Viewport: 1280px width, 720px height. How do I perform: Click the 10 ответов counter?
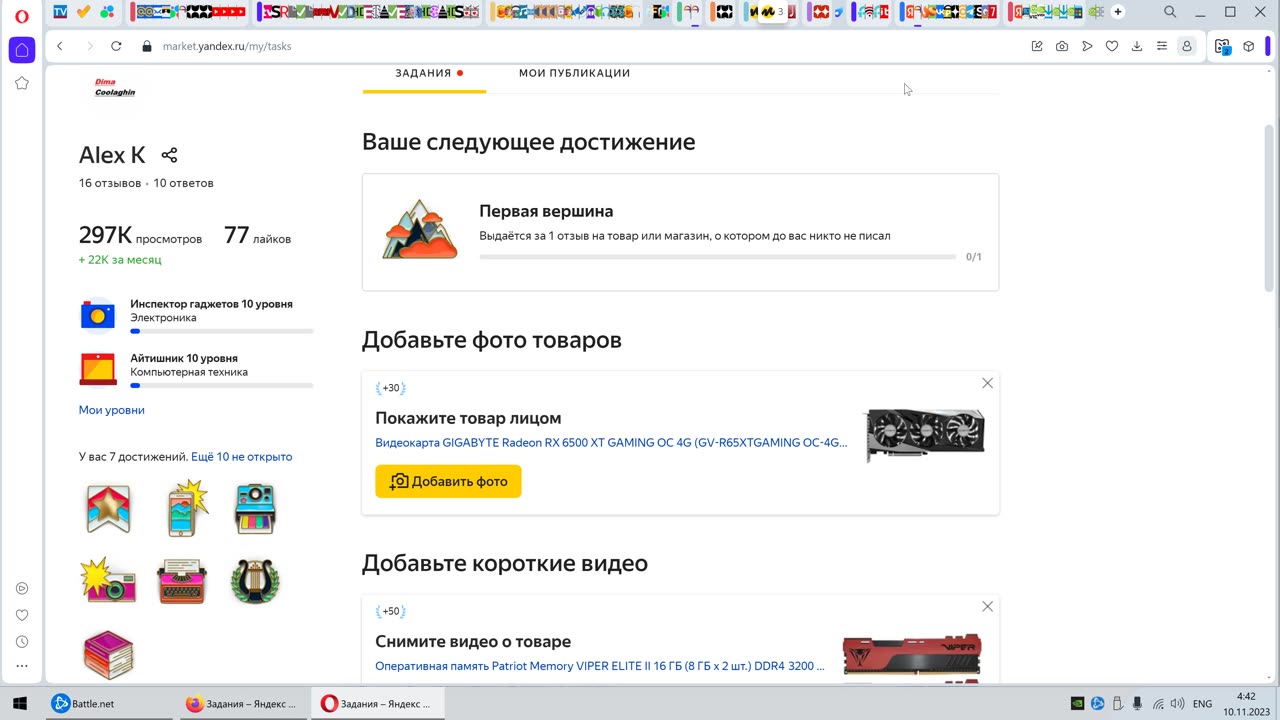point(183,183)
